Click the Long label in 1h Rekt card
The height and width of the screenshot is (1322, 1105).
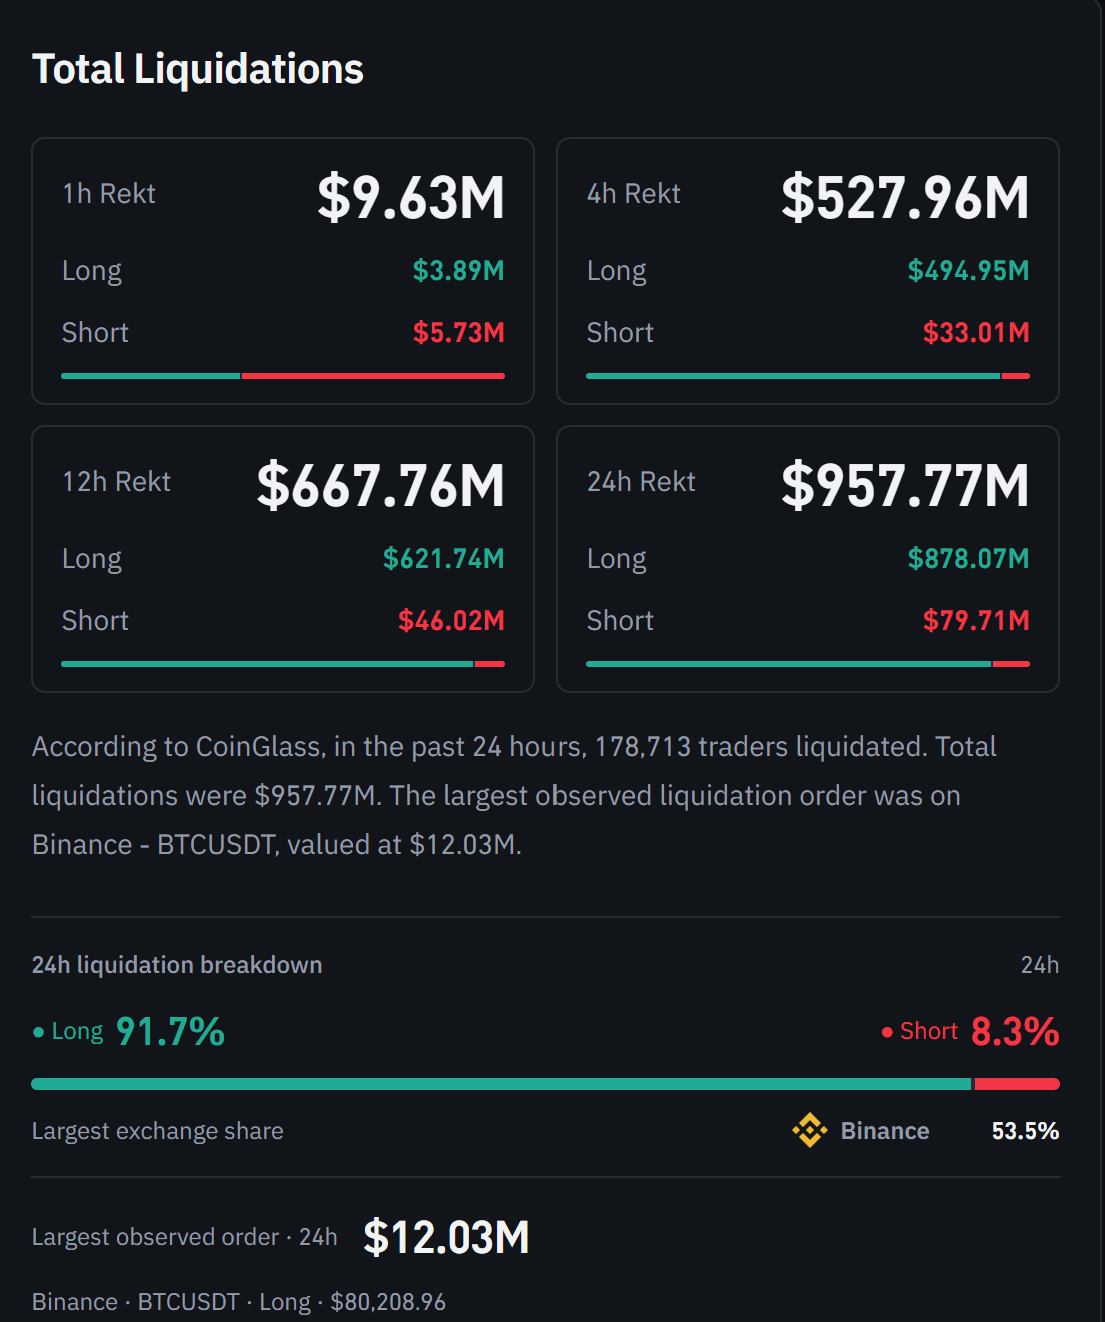92,272
